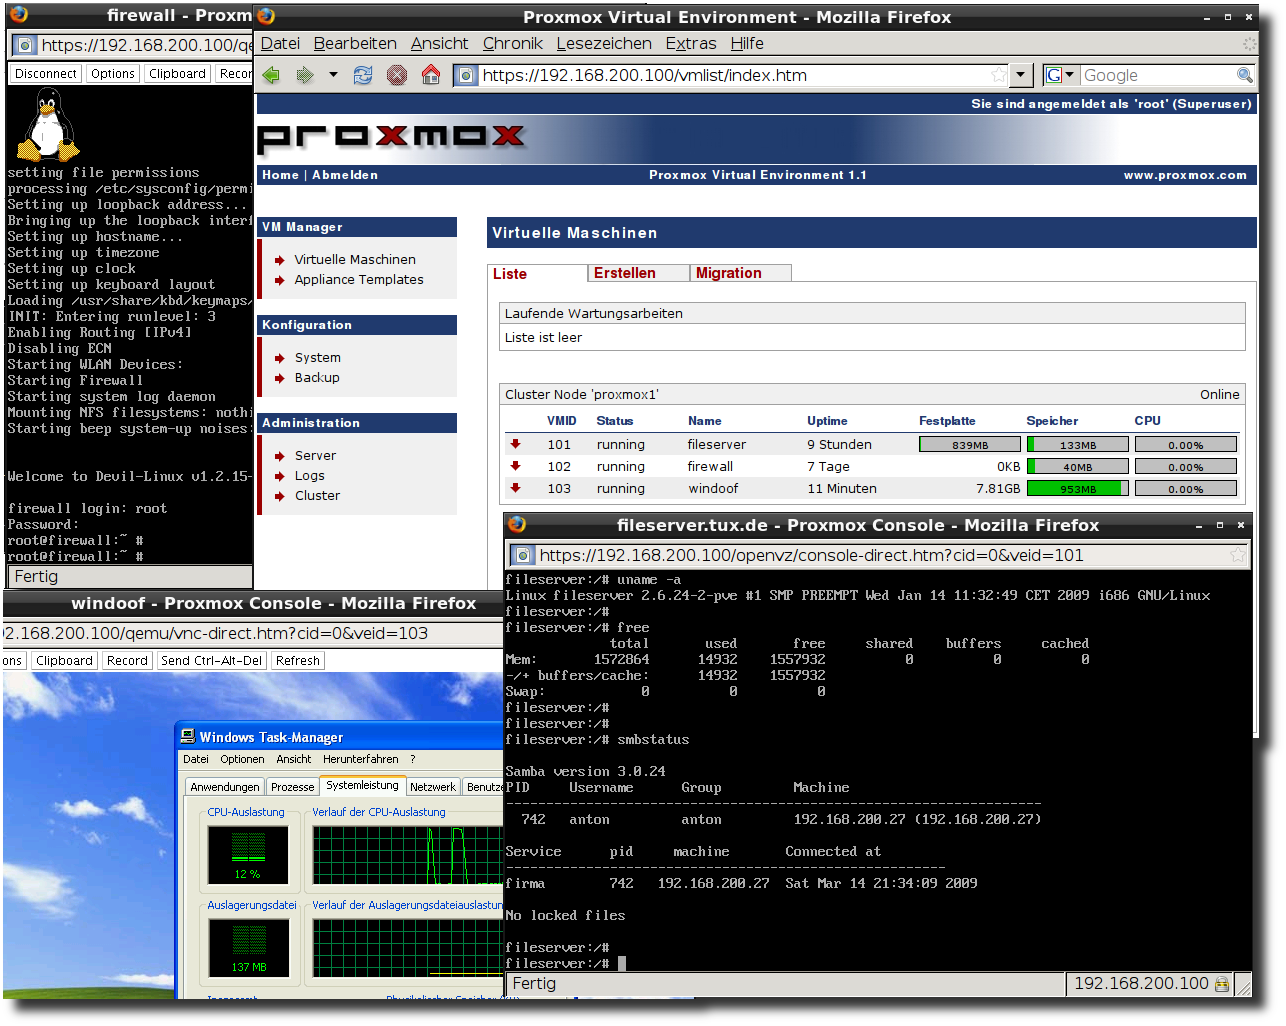Screen dimensions: 1286x1026
Task: Switch to the Migration tab
Action: pyautogui.click(x=741, y=273)
